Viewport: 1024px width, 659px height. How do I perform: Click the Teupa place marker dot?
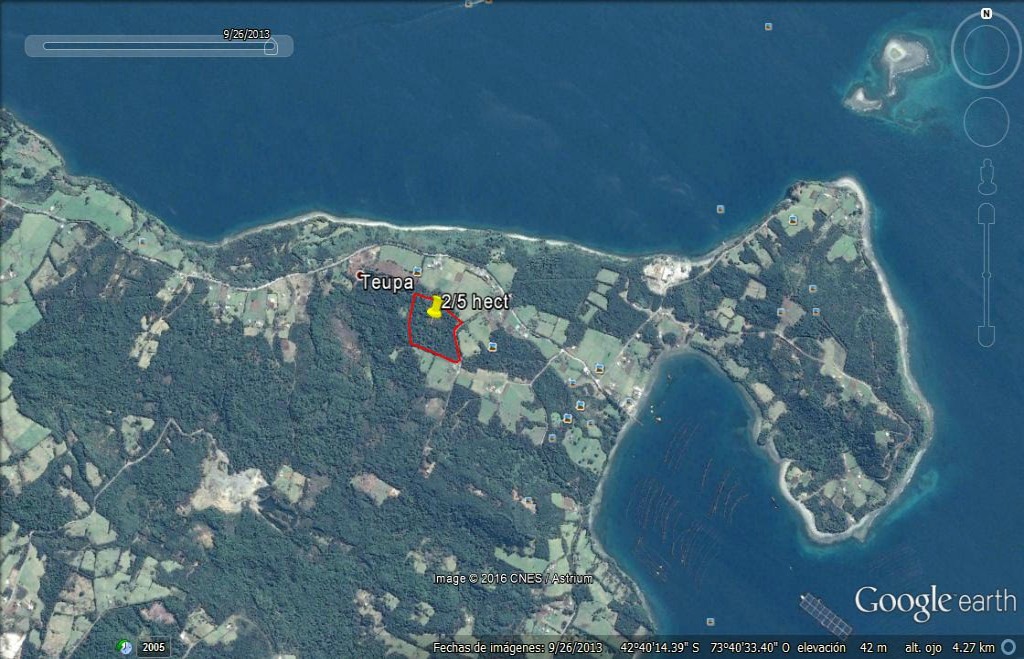(x=360, y=275)
